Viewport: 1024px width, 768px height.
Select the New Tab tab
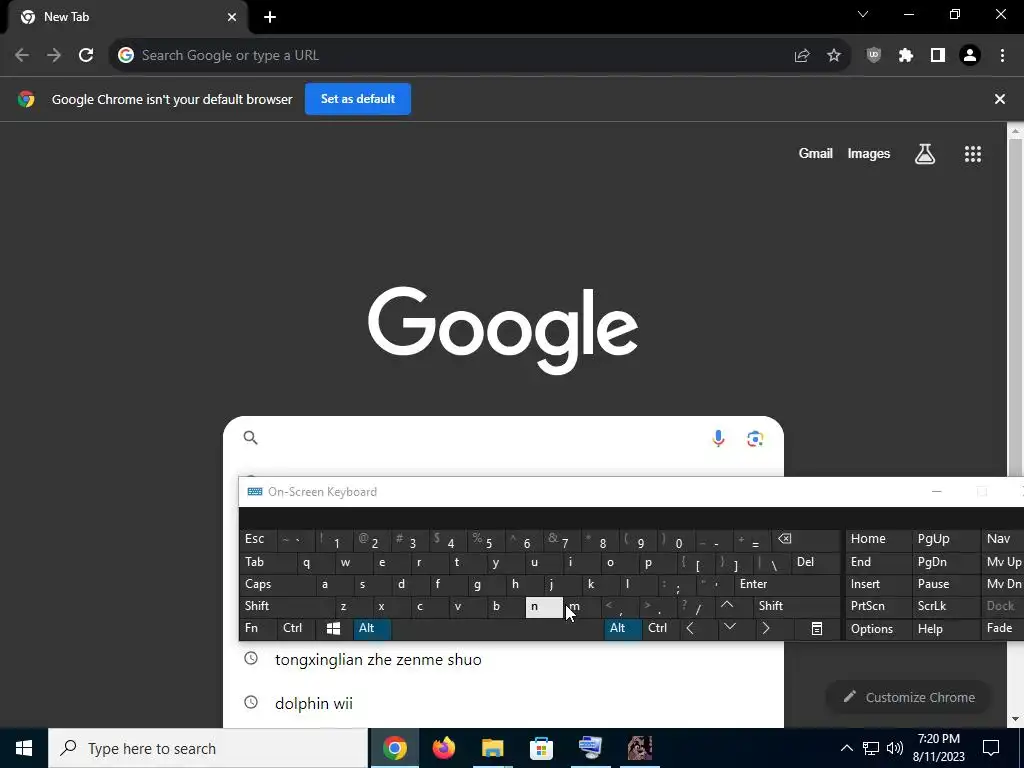pos(124,17)
